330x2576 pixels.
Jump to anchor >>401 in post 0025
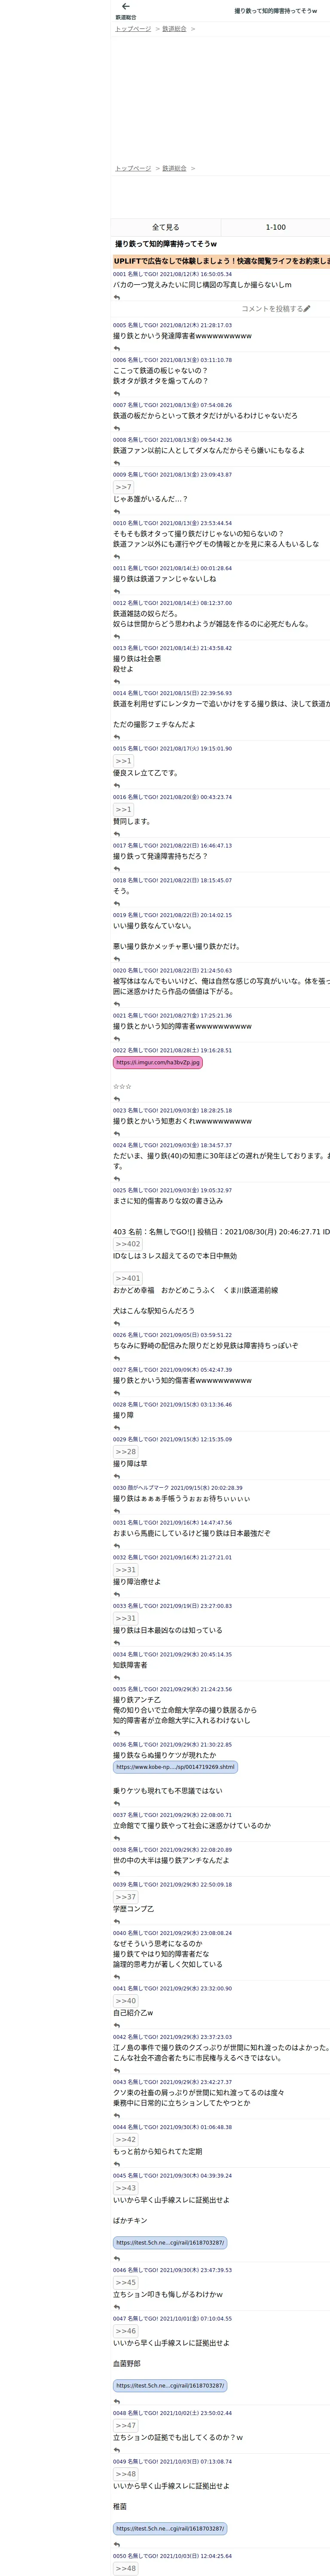pos(128,1278)
